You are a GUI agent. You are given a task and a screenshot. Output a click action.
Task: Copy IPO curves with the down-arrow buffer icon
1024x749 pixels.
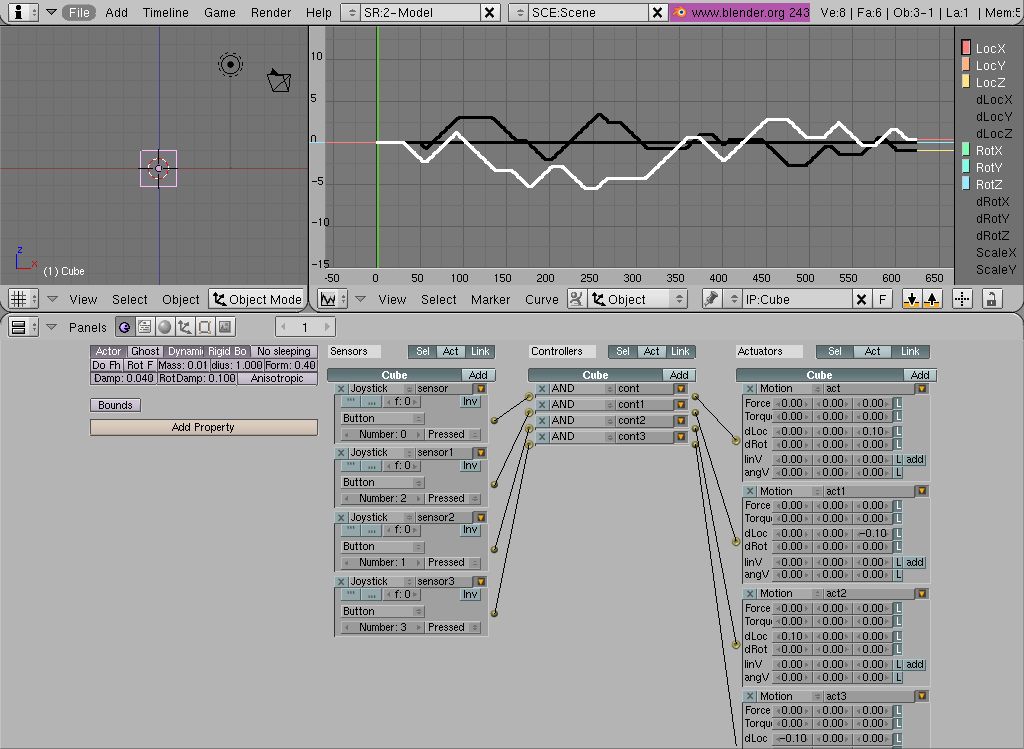click(911, 299)
